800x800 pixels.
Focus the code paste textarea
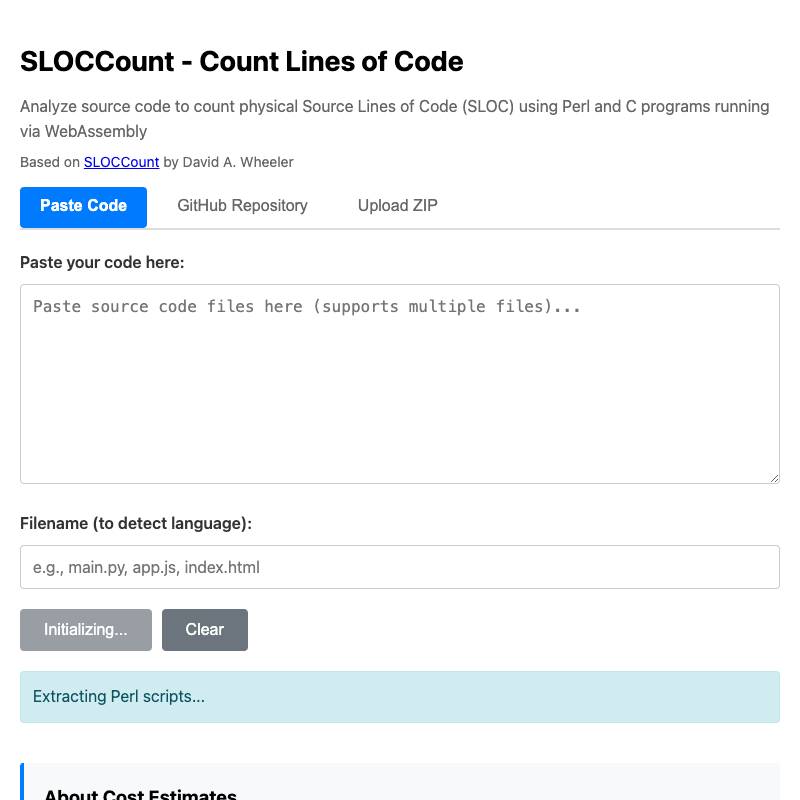[x=400, y=384]
